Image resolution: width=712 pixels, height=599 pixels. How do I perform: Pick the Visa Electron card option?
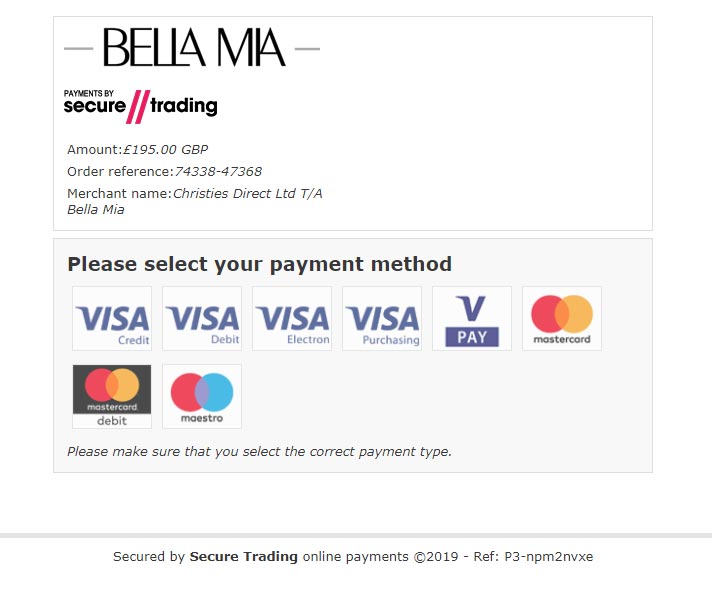coord(292,318)
